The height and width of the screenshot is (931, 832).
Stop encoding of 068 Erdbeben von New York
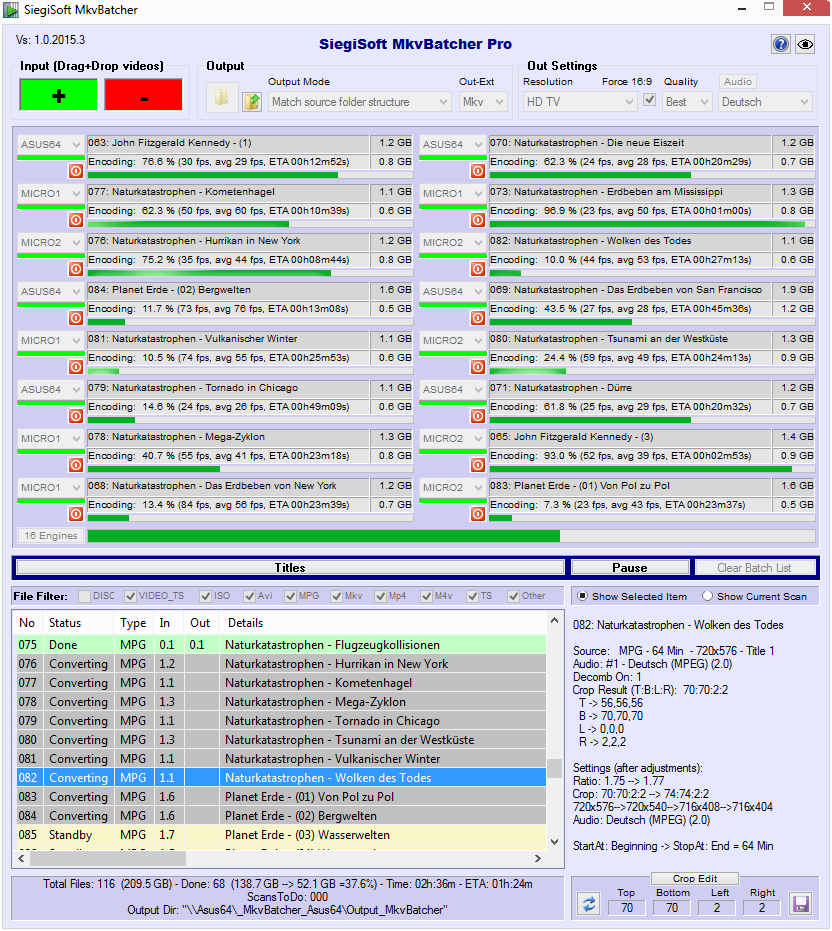pyautogui.click(x=76, y=514)
